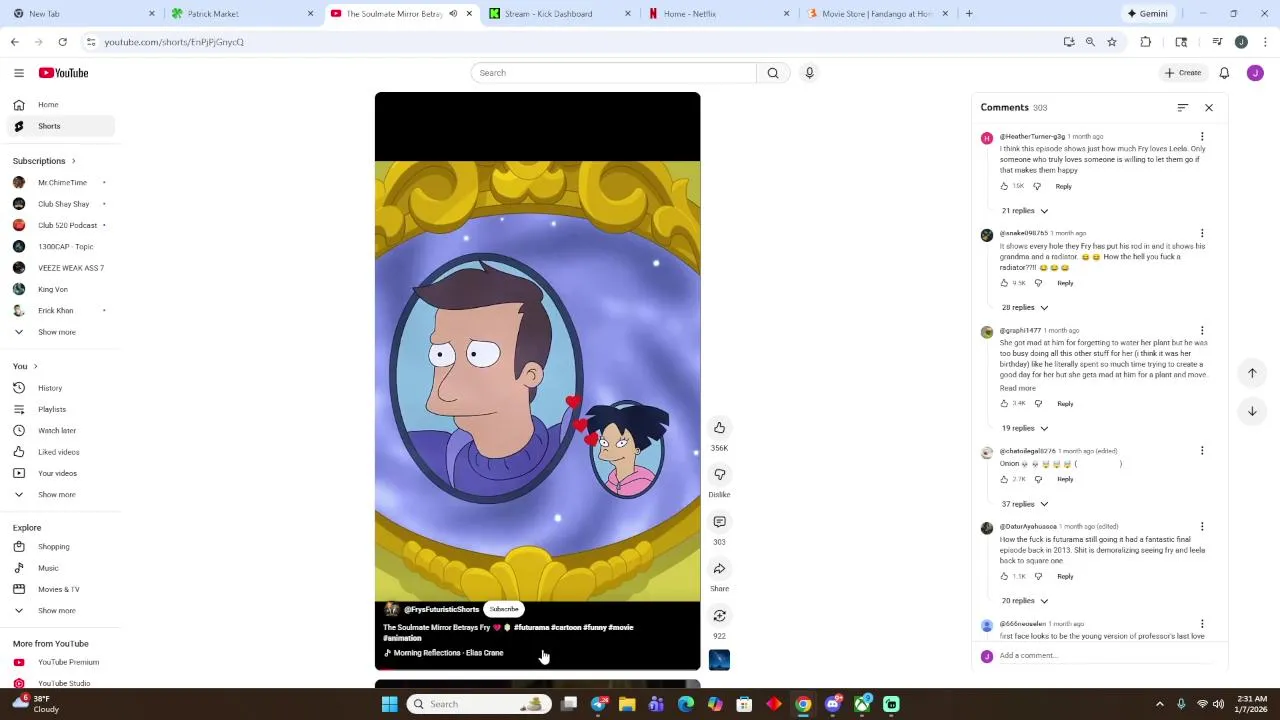Expand 37 replies thread

point(1025,504)
